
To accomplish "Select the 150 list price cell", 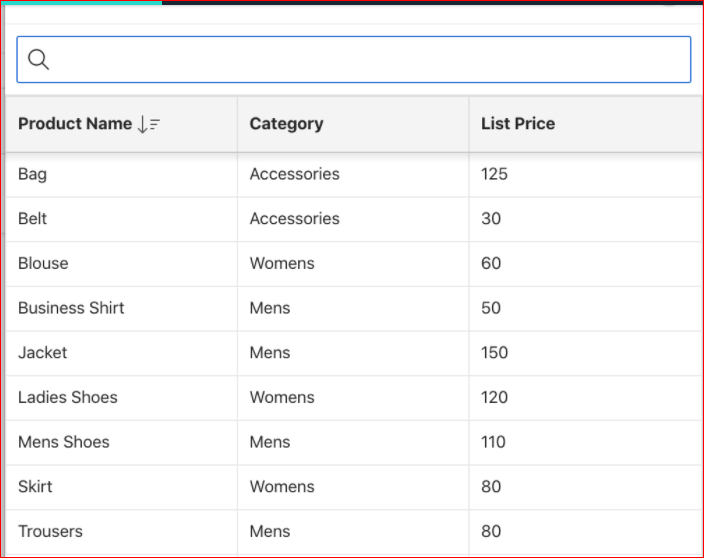I will (586, 353).
